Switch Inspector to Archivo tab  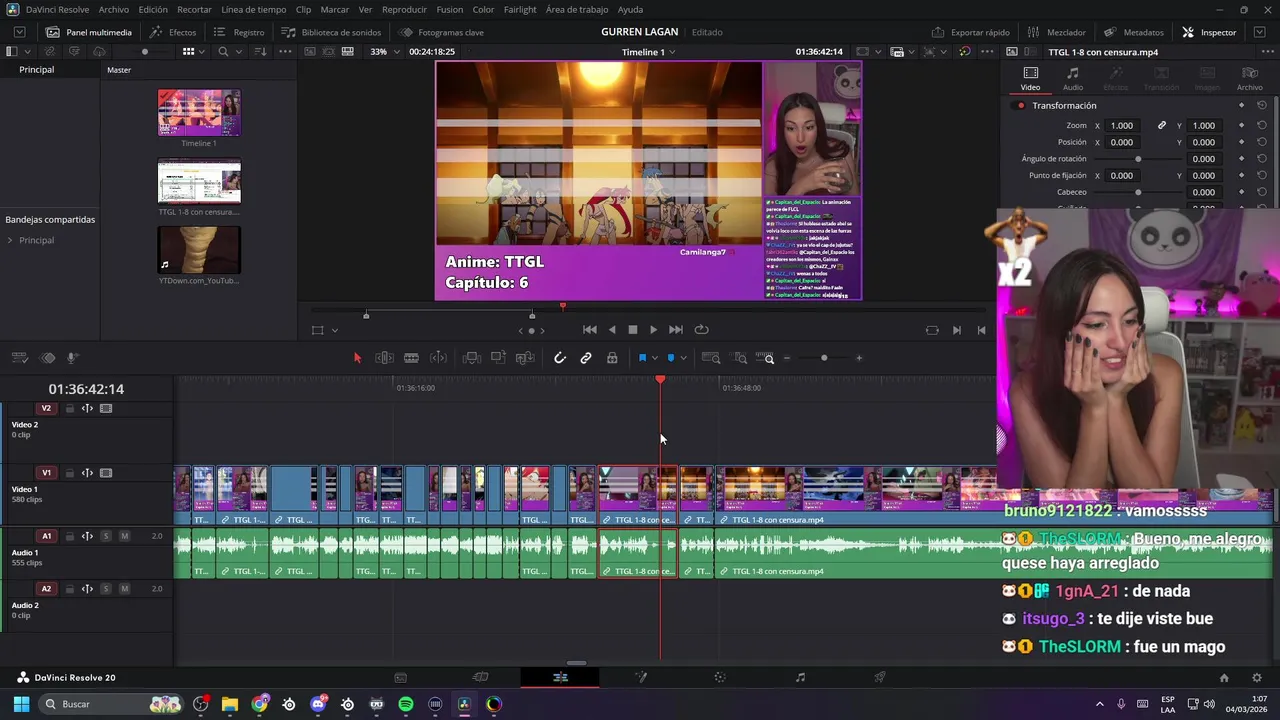pos(1249,79)
